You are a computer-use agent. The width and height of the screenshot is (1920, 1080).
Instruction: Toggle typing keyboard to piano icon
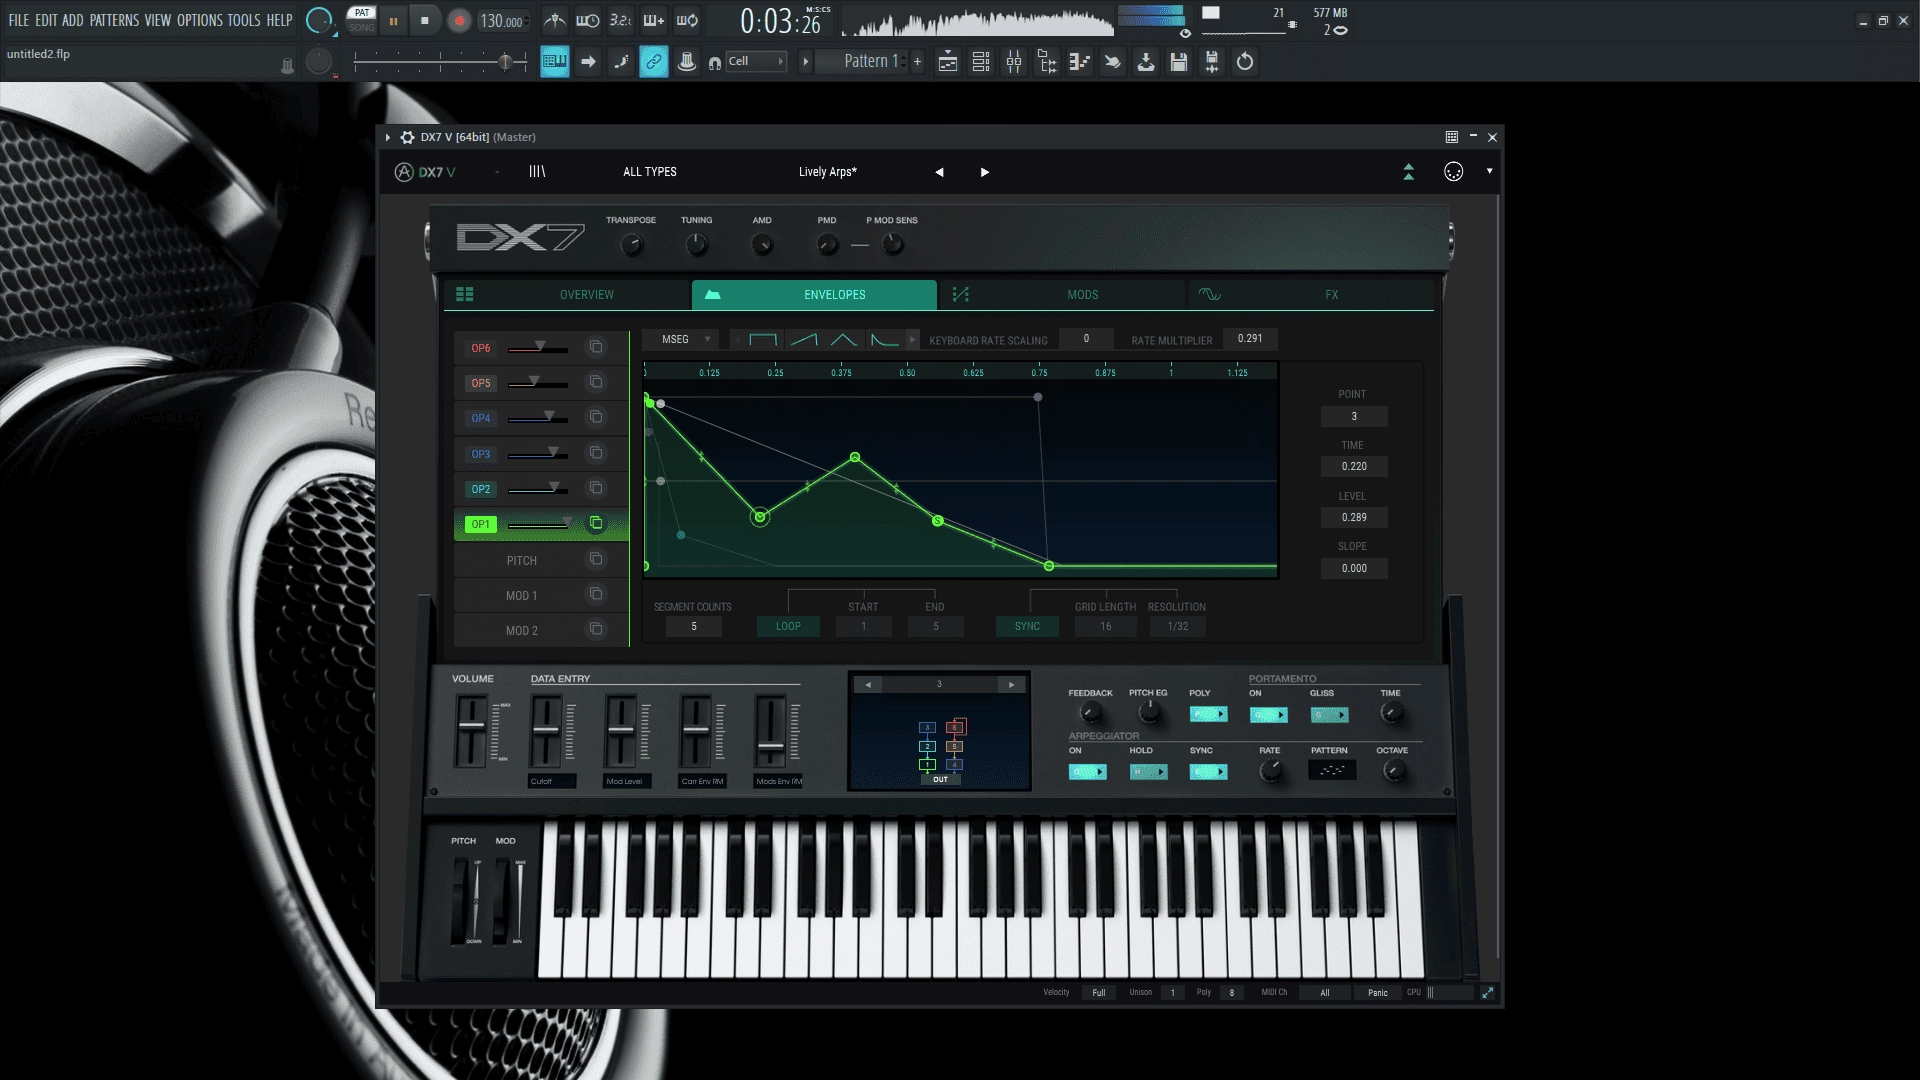(555, 62)
